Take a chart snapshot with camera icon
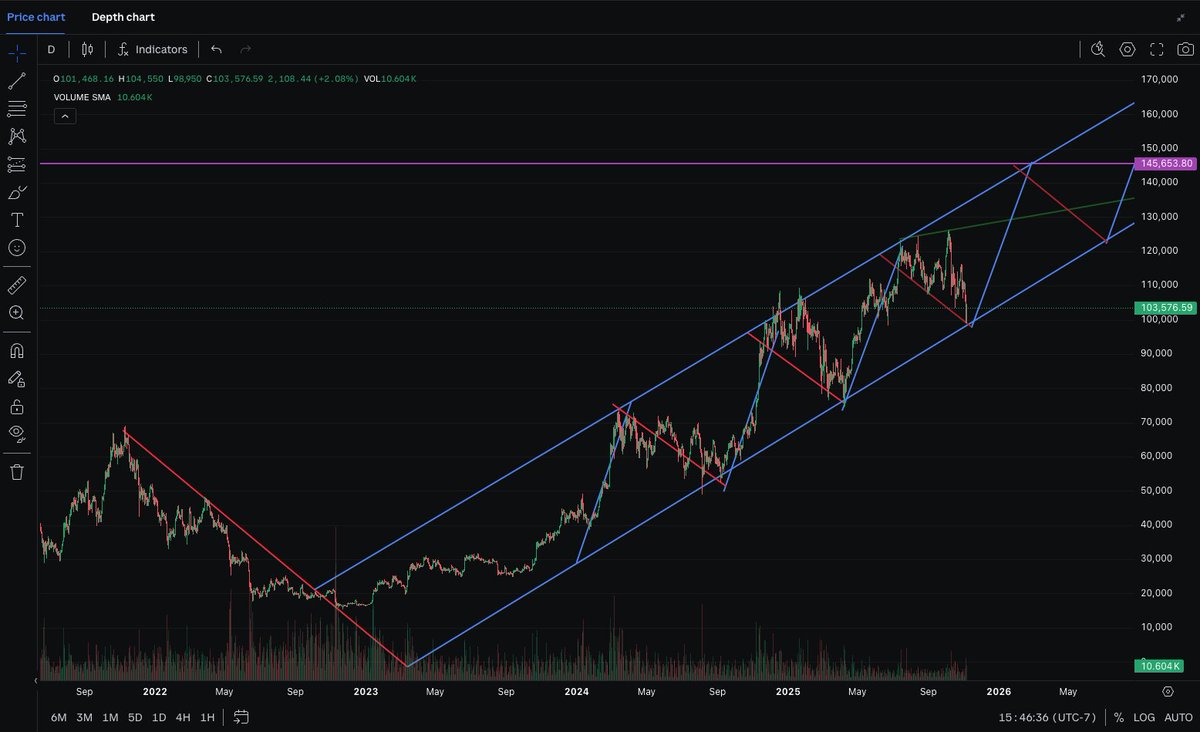This screenshot has width=1200, height=732. (1184, 49)
